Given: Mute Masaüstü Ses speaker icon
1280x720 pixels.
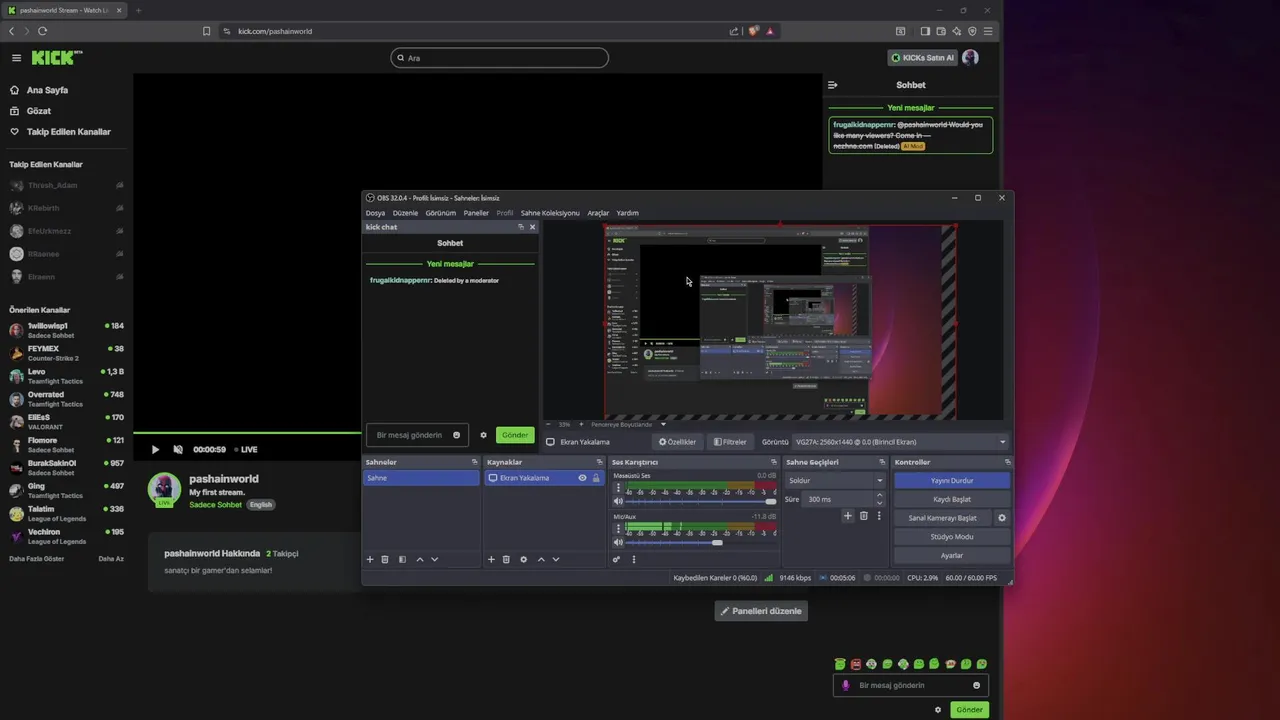Looking at the screenshot, I should [618, 502].
